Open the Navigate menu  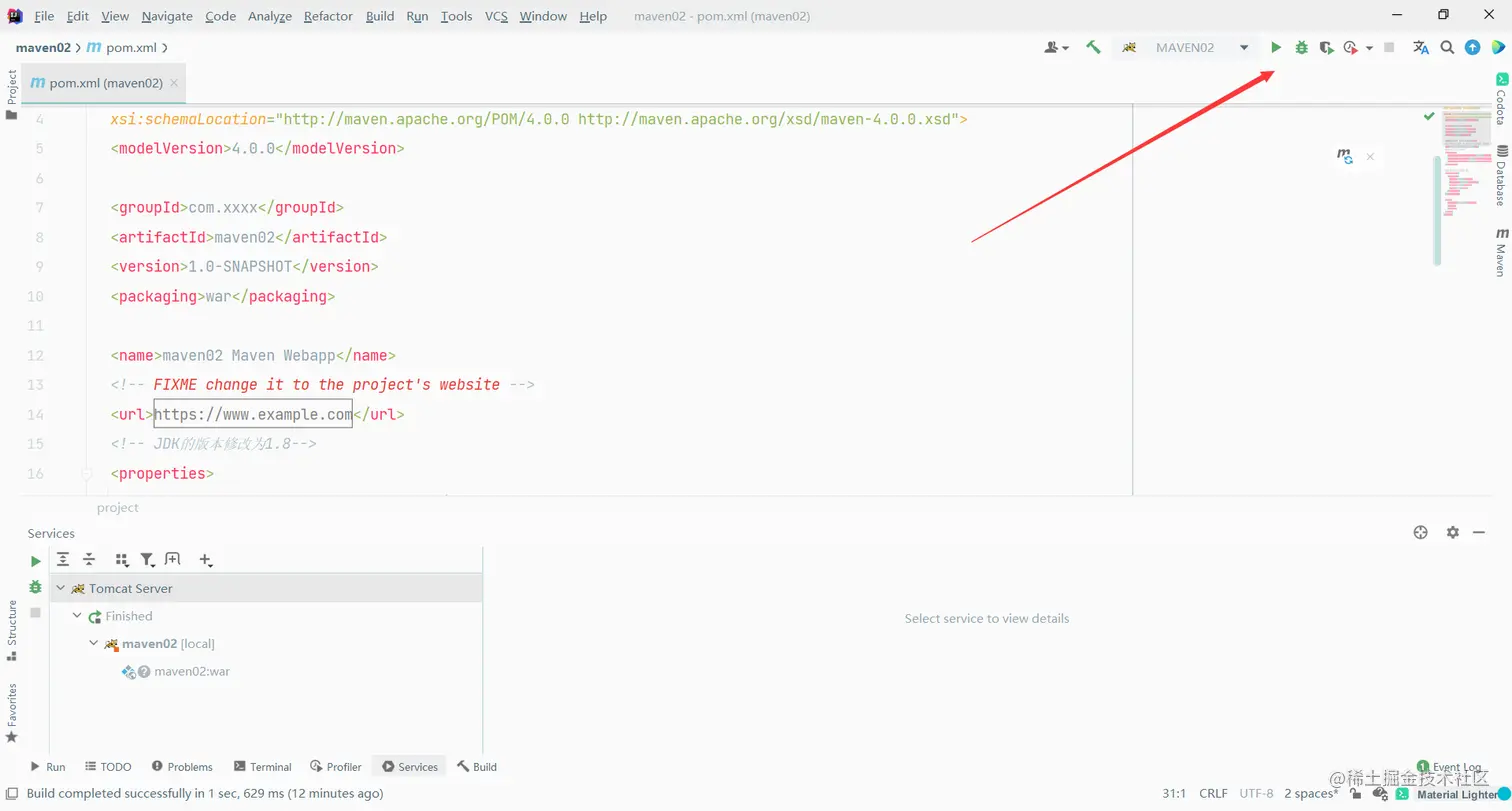pyautogui.click(x=167, y=16)
